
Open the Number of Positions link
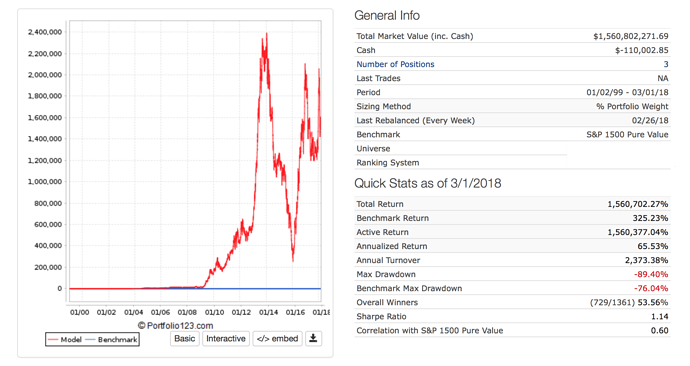pyautogui.click(x=395, y=64)
